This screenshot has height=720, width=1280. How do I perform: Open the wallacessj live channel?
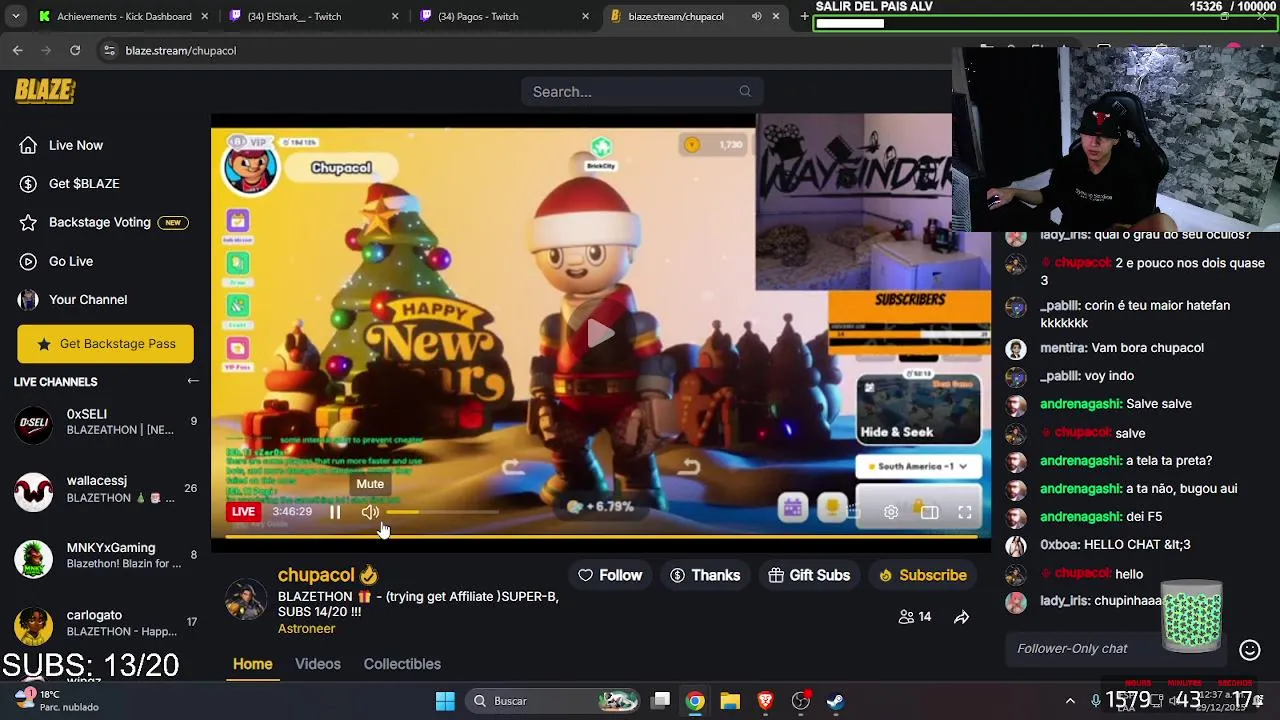tap(105, 490)
